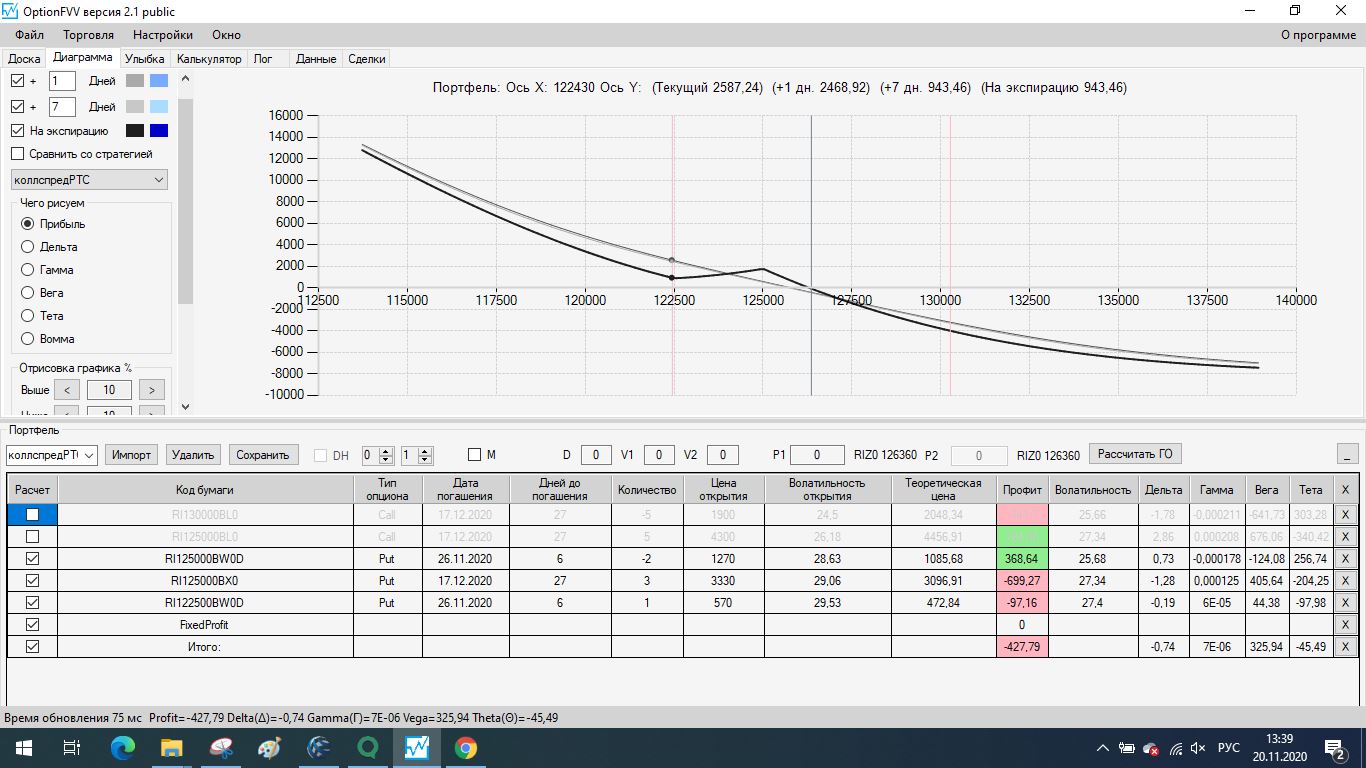Open File Explorer from the taskbar
Image resolution: width=1366 pixels, height=768 pixels.
[x=172, y=748]
